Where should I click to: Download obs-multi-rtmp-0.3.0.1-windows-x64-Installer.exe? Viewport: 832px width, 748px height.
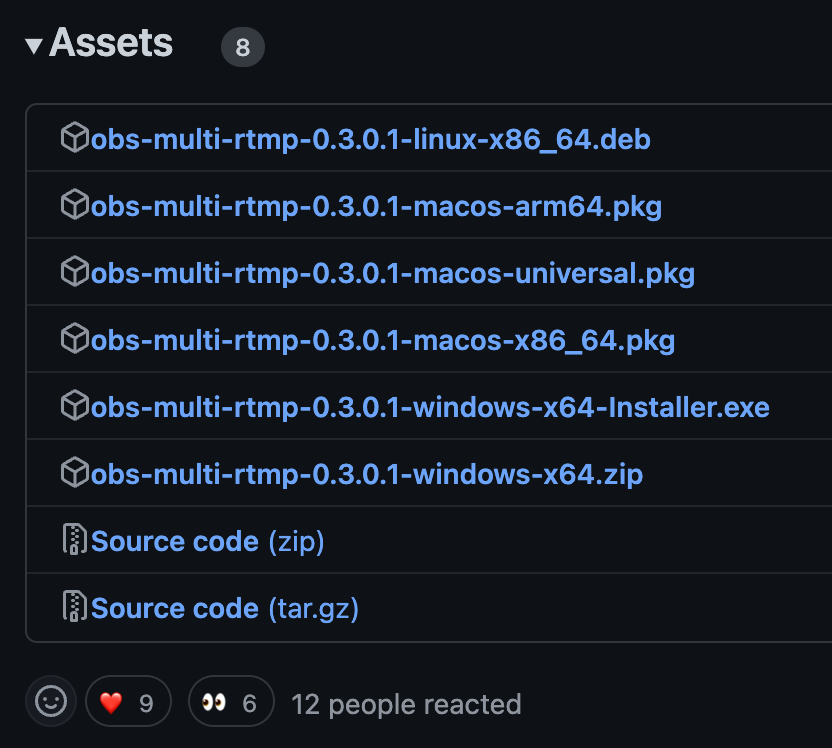(x=430, y=407)
